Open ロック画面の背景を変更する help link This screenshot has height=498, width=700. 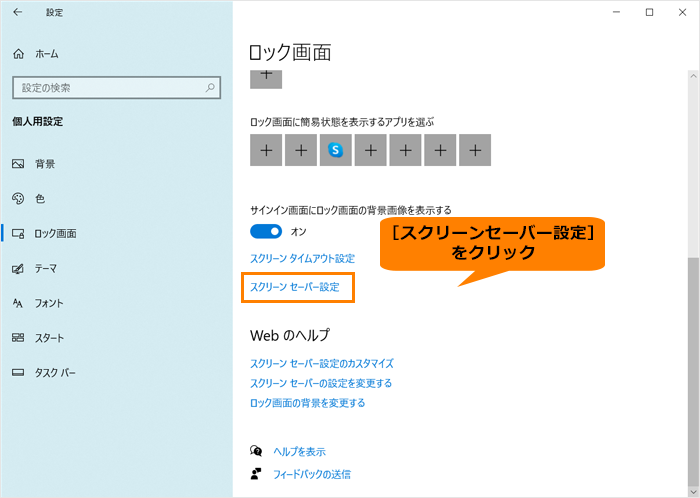tap(307, 403)
